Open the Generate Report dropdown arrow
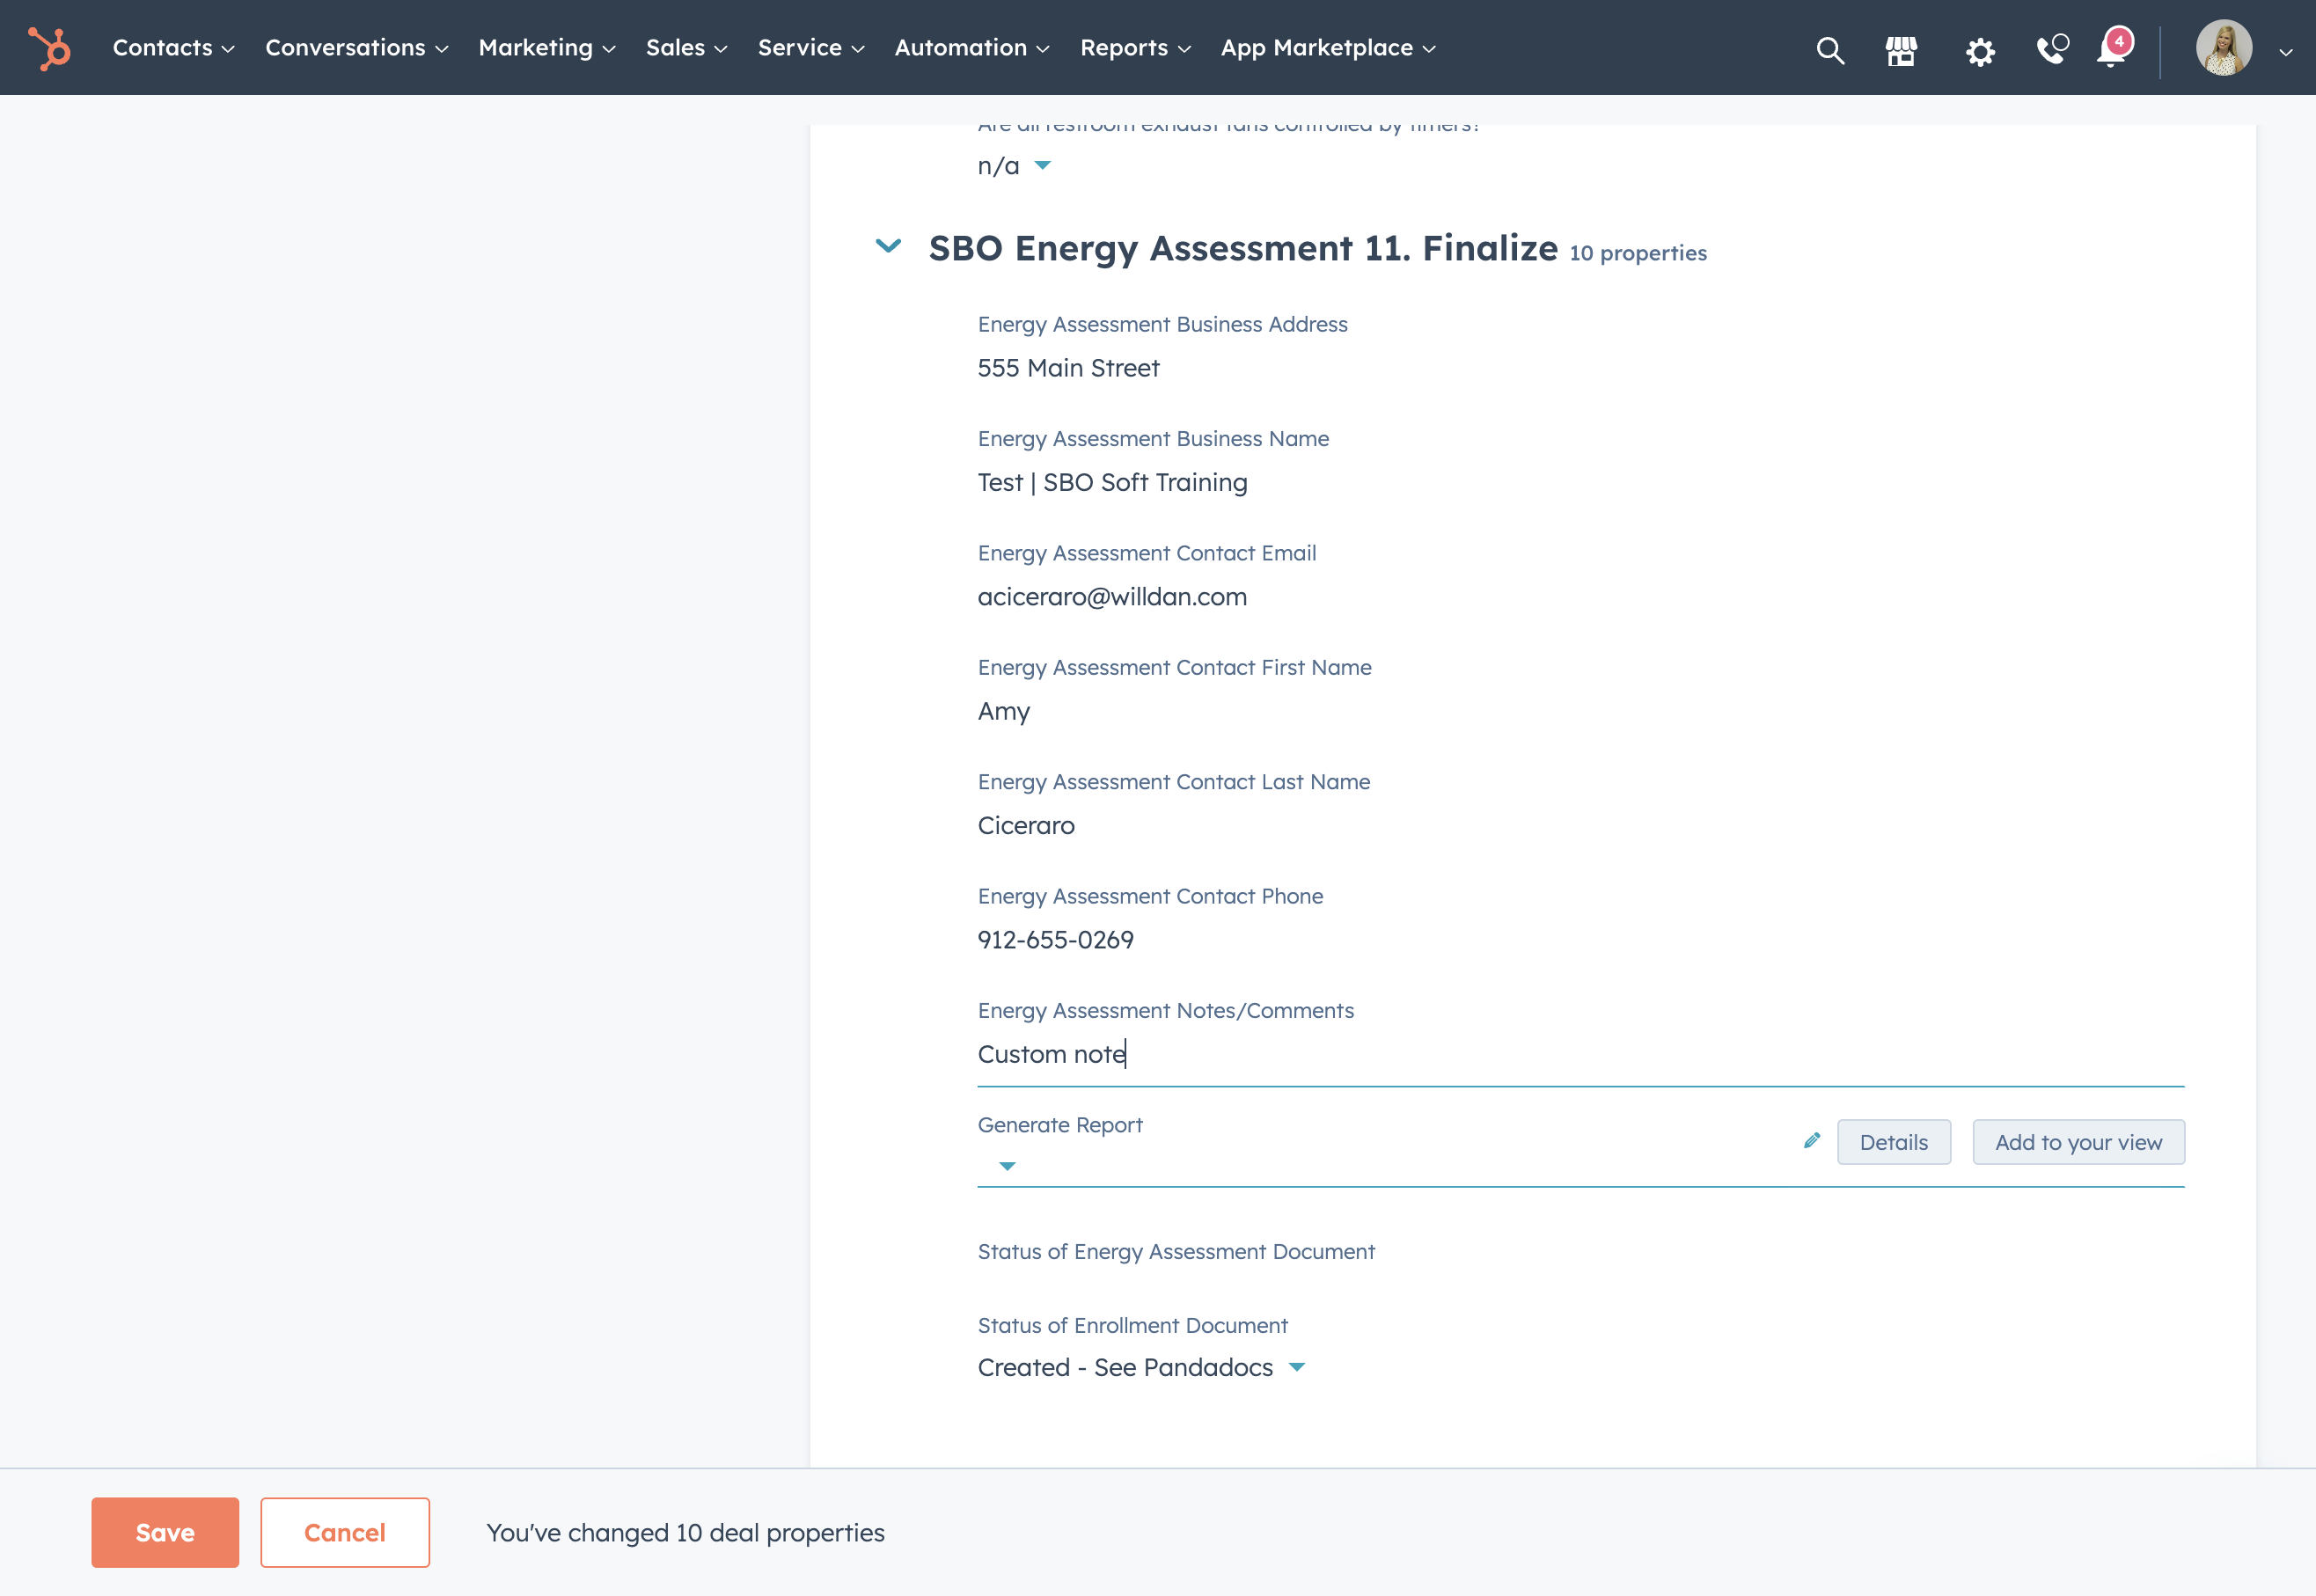2316x1596 pixels. coord(1007,1166)
